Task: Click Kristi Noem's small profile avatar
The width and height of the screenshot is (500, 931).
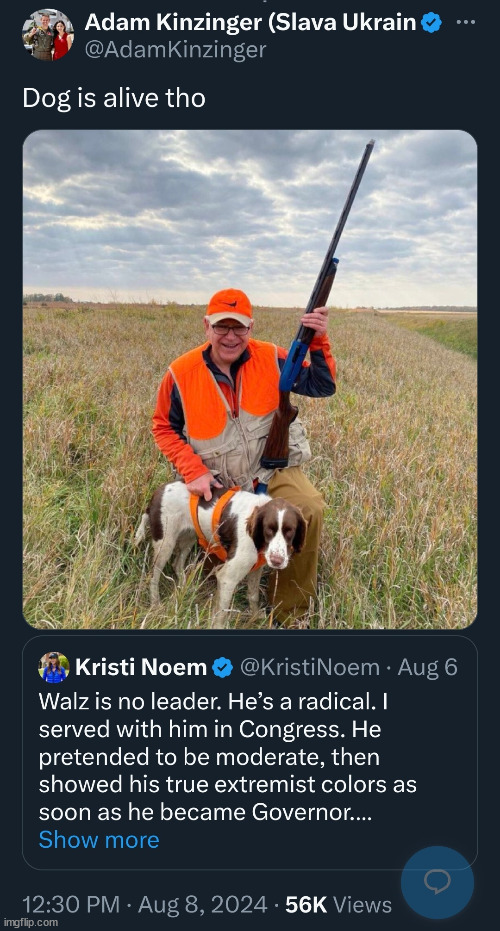Action: point(54,667)
